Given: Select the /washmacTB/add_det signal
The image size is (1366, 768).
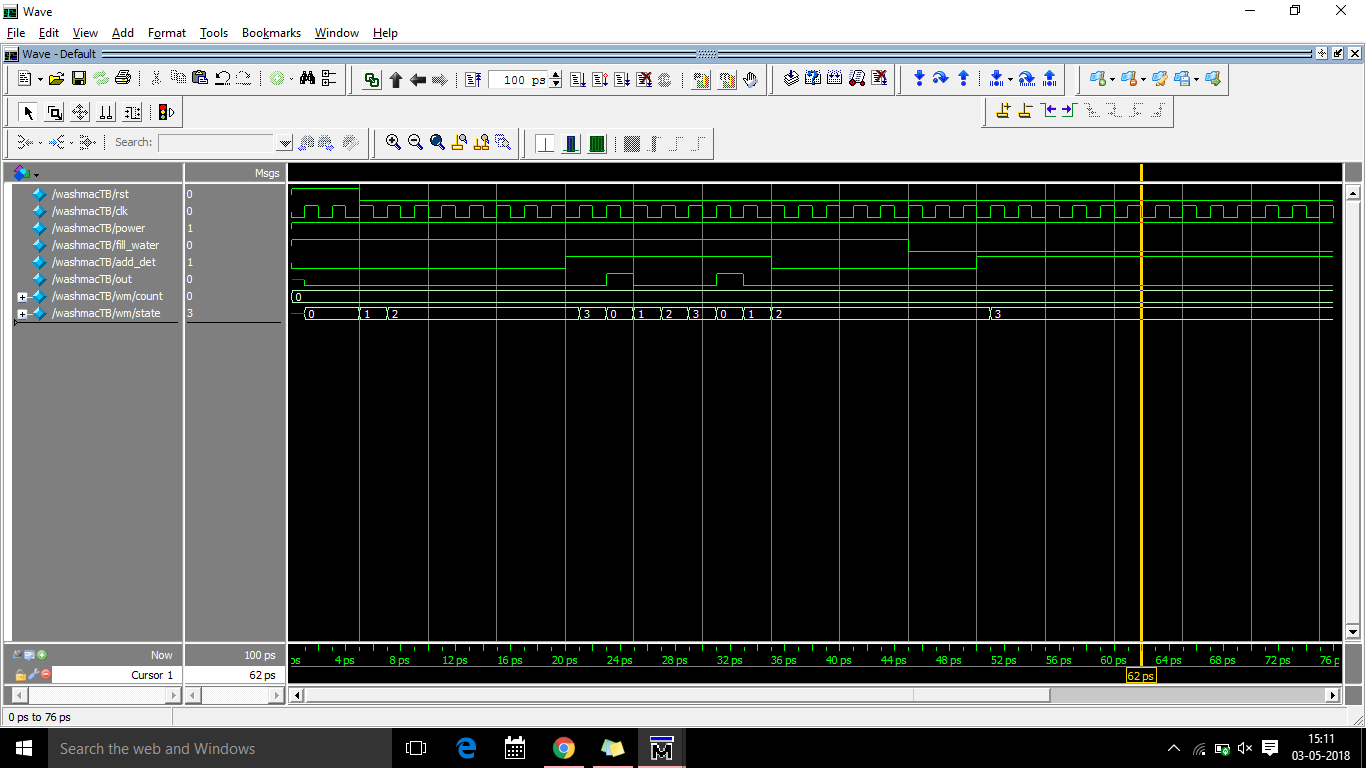Looking at the screenshot, I should 104,262.
